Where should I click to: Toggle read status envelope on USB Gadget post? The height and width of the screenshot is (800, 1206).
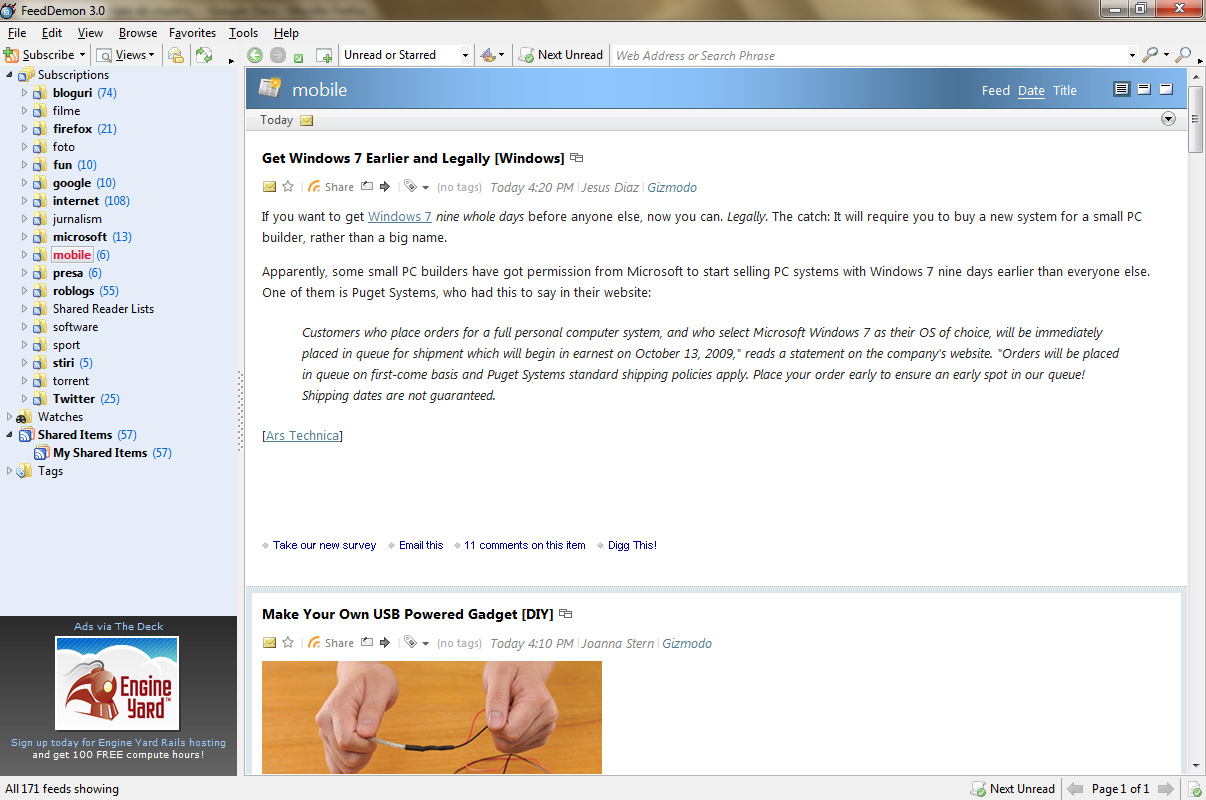[x=269, y=643]
